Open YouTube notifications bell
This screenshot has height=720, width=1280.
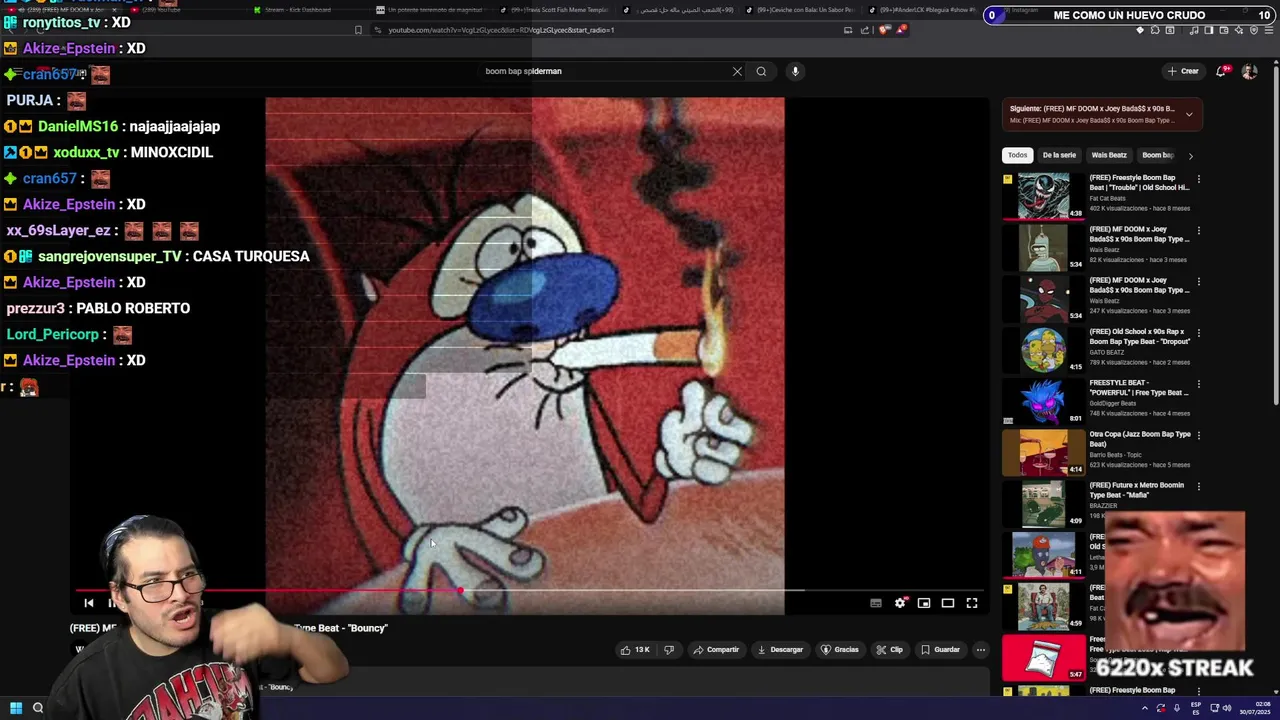pos(1221,71)
